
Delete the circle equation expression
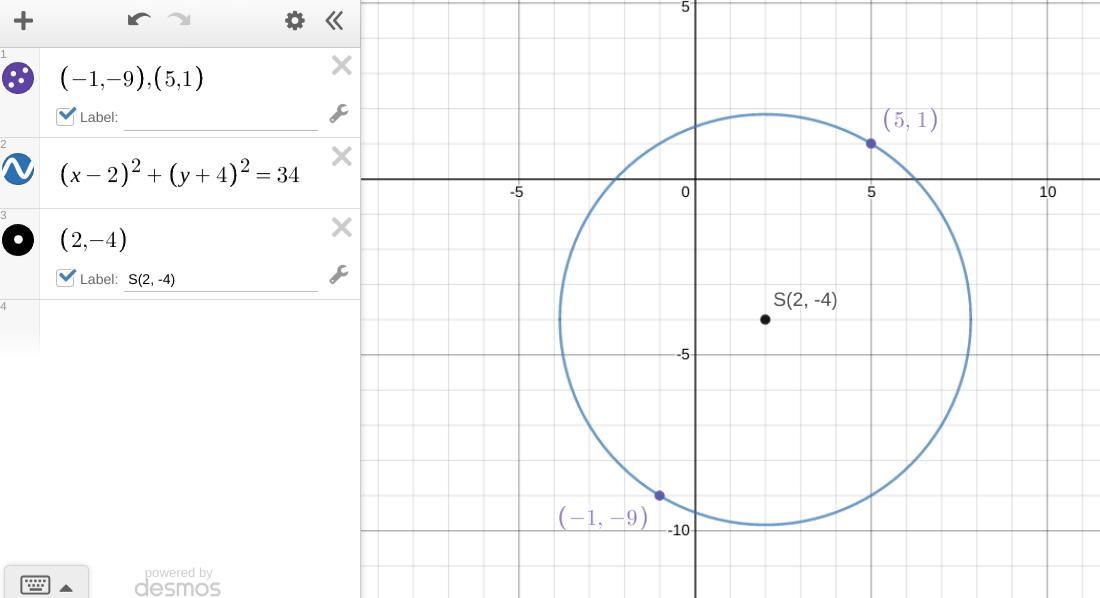tap(342, 156)
